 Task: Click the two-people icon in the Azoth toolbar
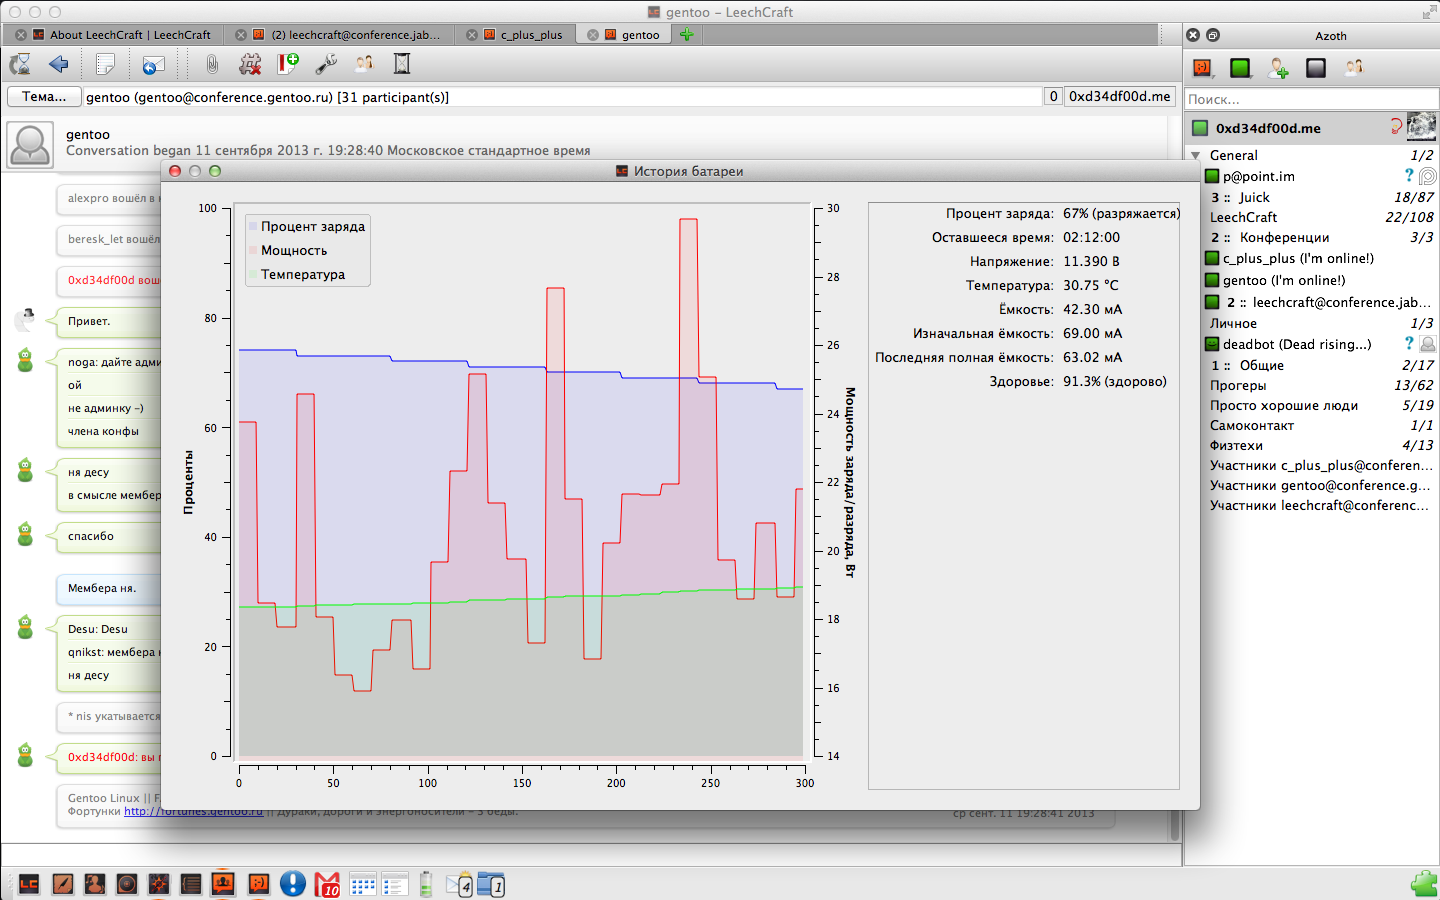1354,68
